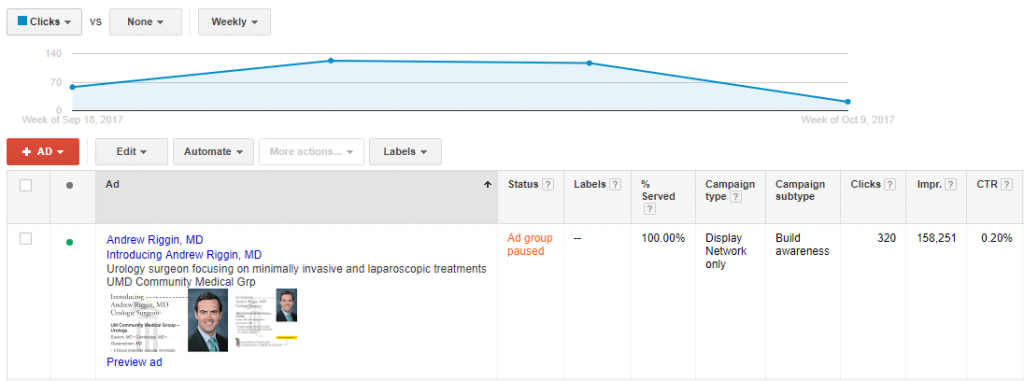Open the Labels dropdown button
This screenshot has height=381, width=1024.
click(405, 152)
